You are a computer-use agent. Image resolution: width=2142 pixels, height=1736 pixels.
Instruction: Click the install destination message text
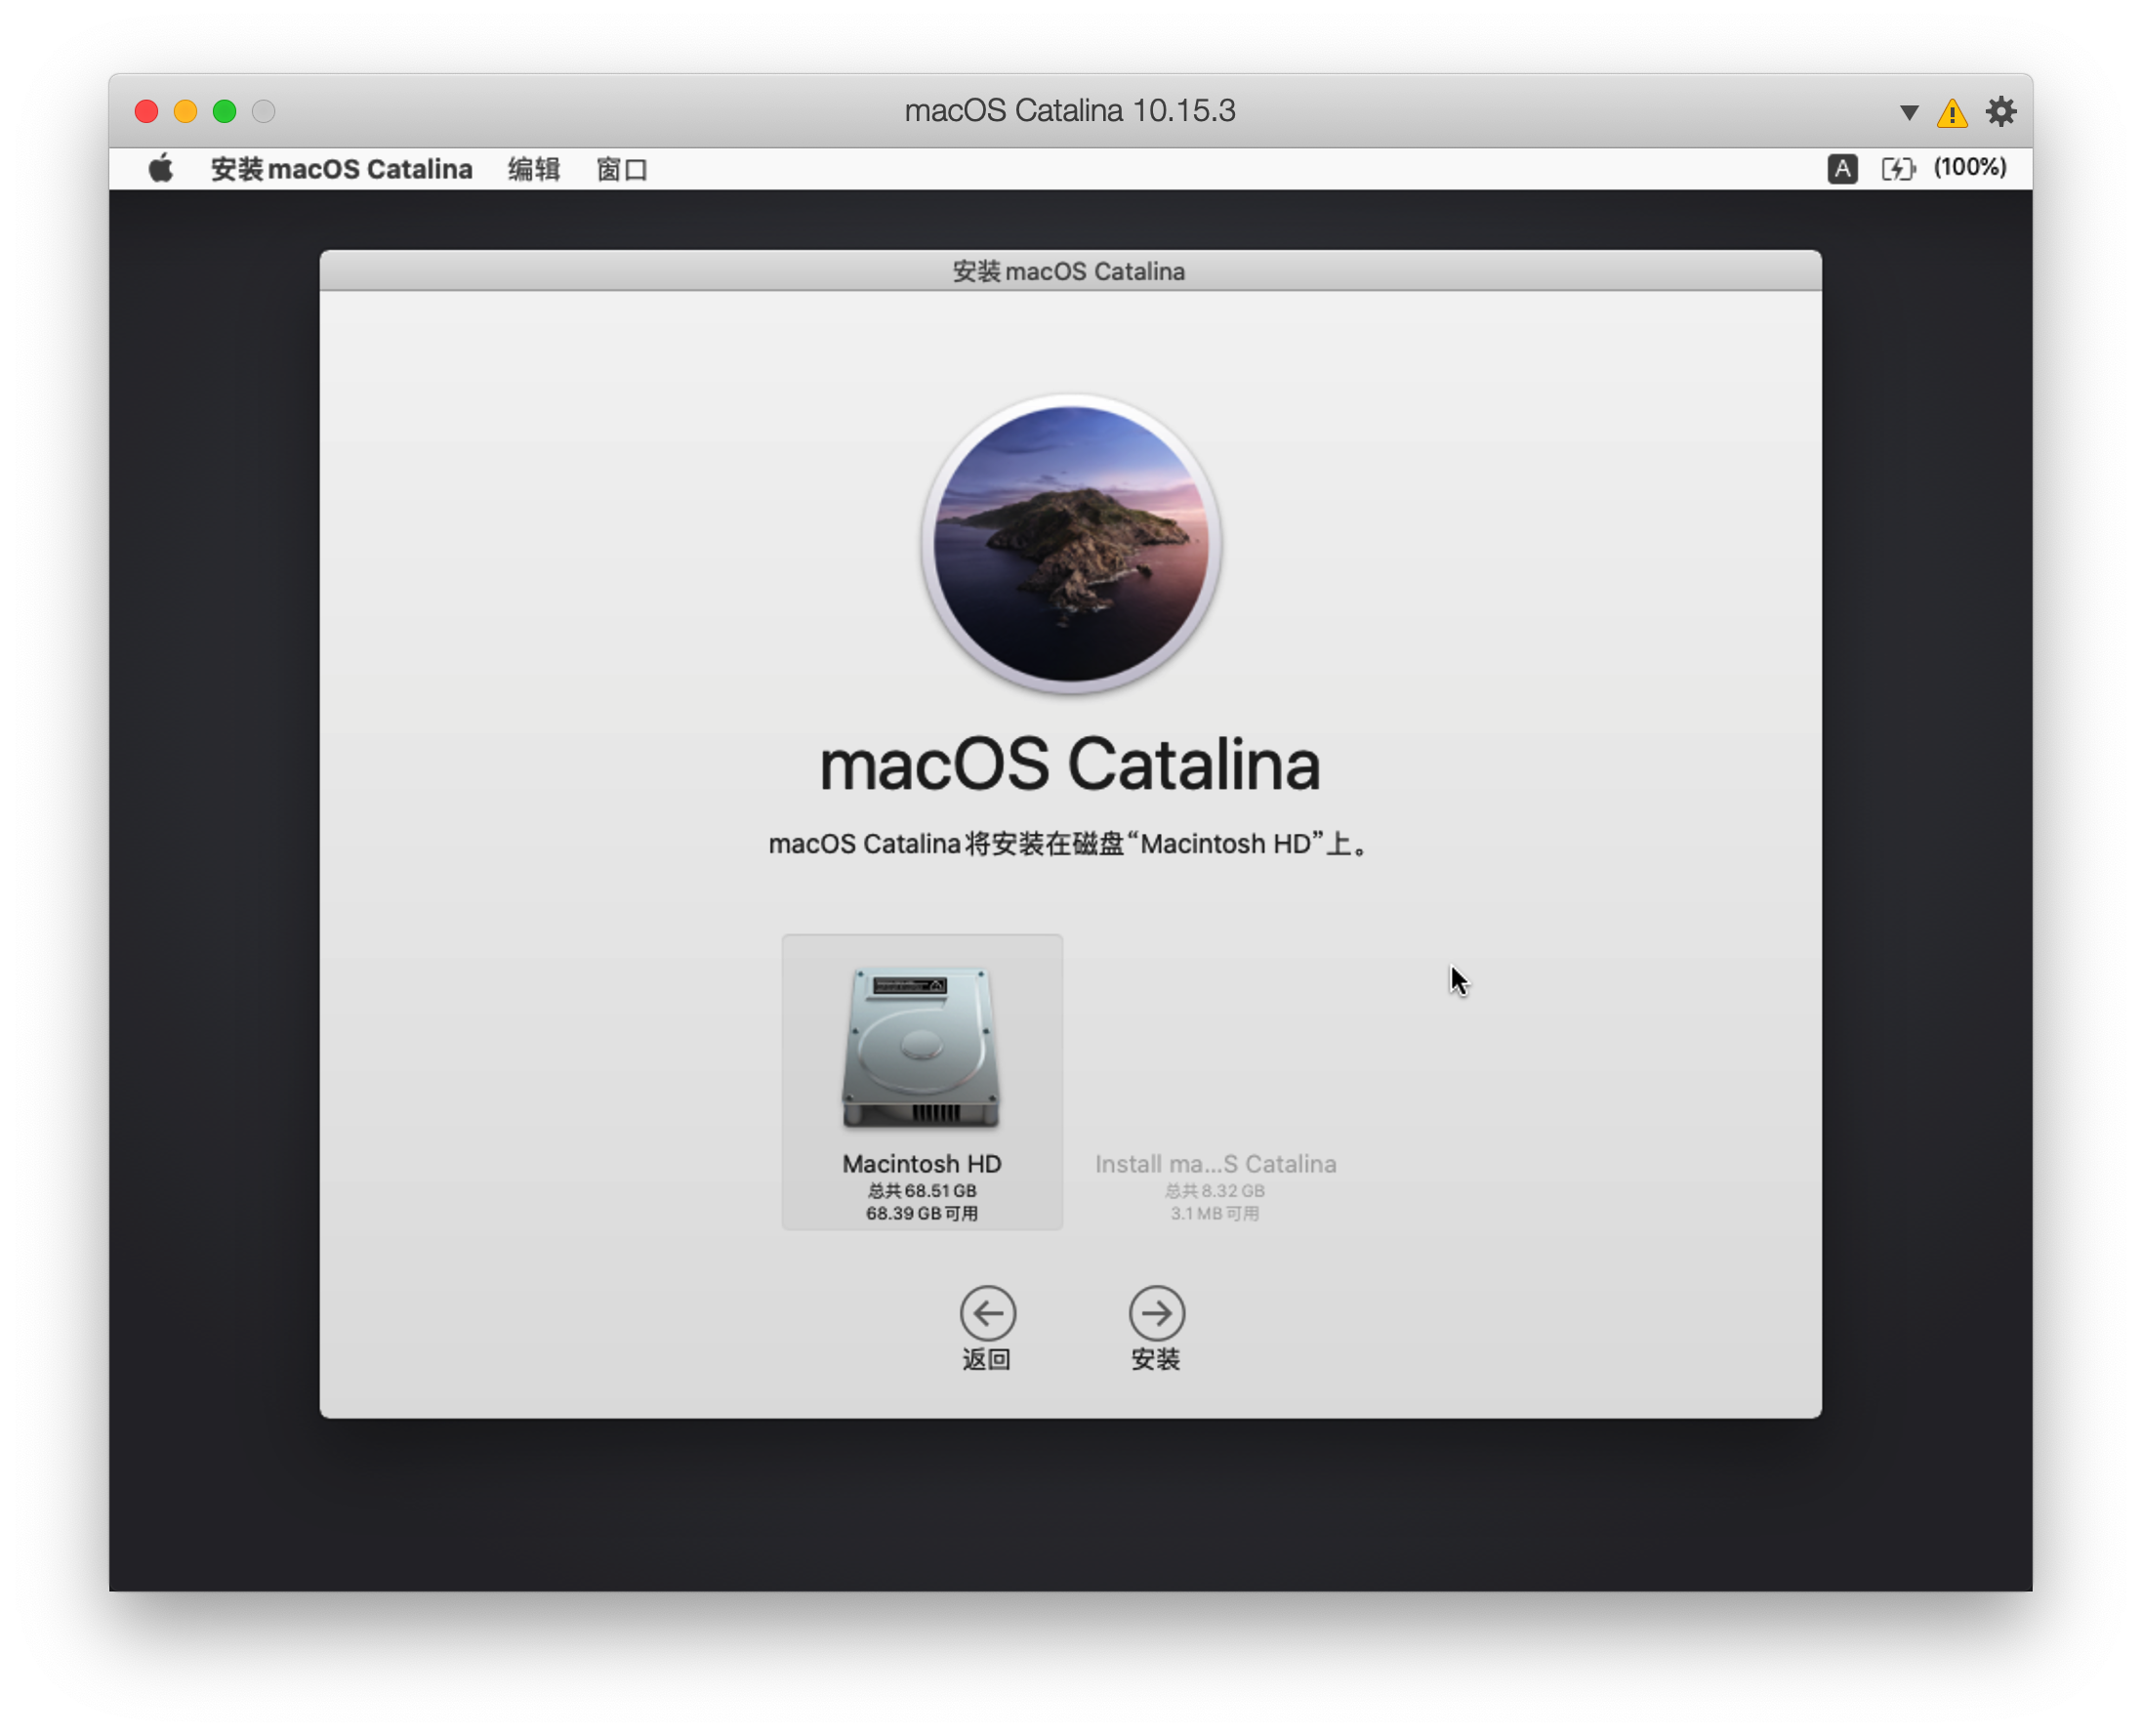[x=1070, y=844]
